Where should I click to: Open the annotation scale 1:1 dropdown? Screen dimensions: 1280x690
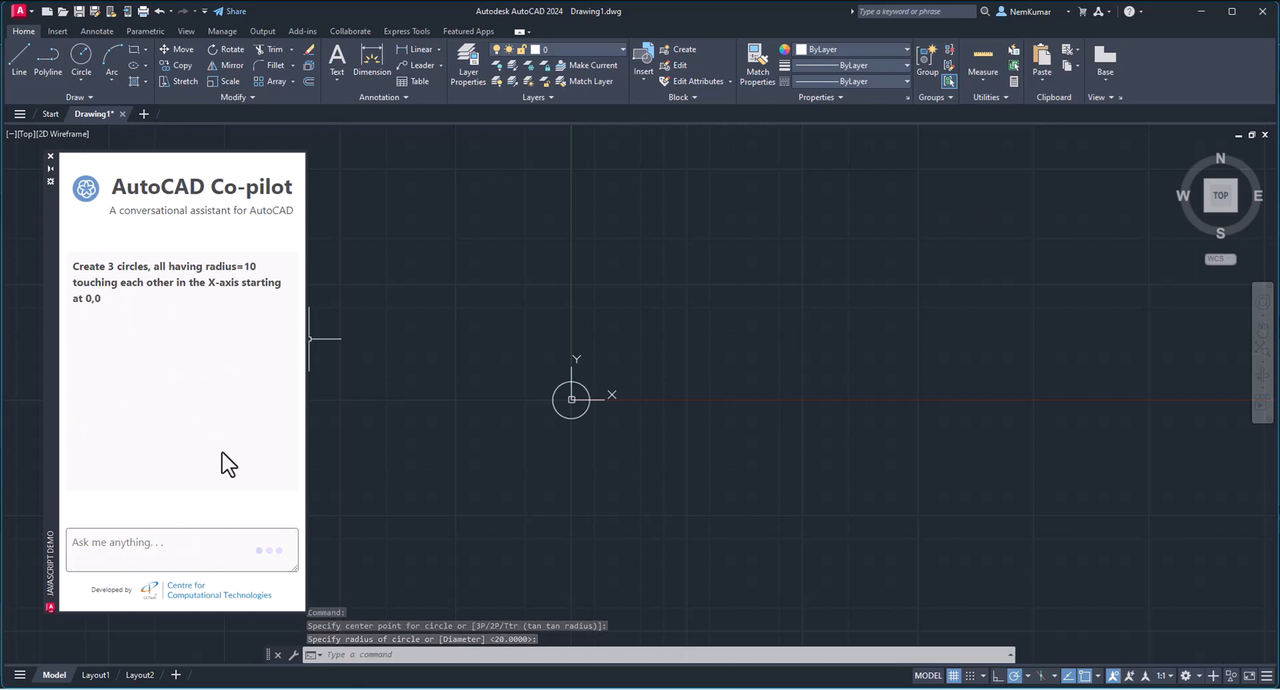point(1165,675)
